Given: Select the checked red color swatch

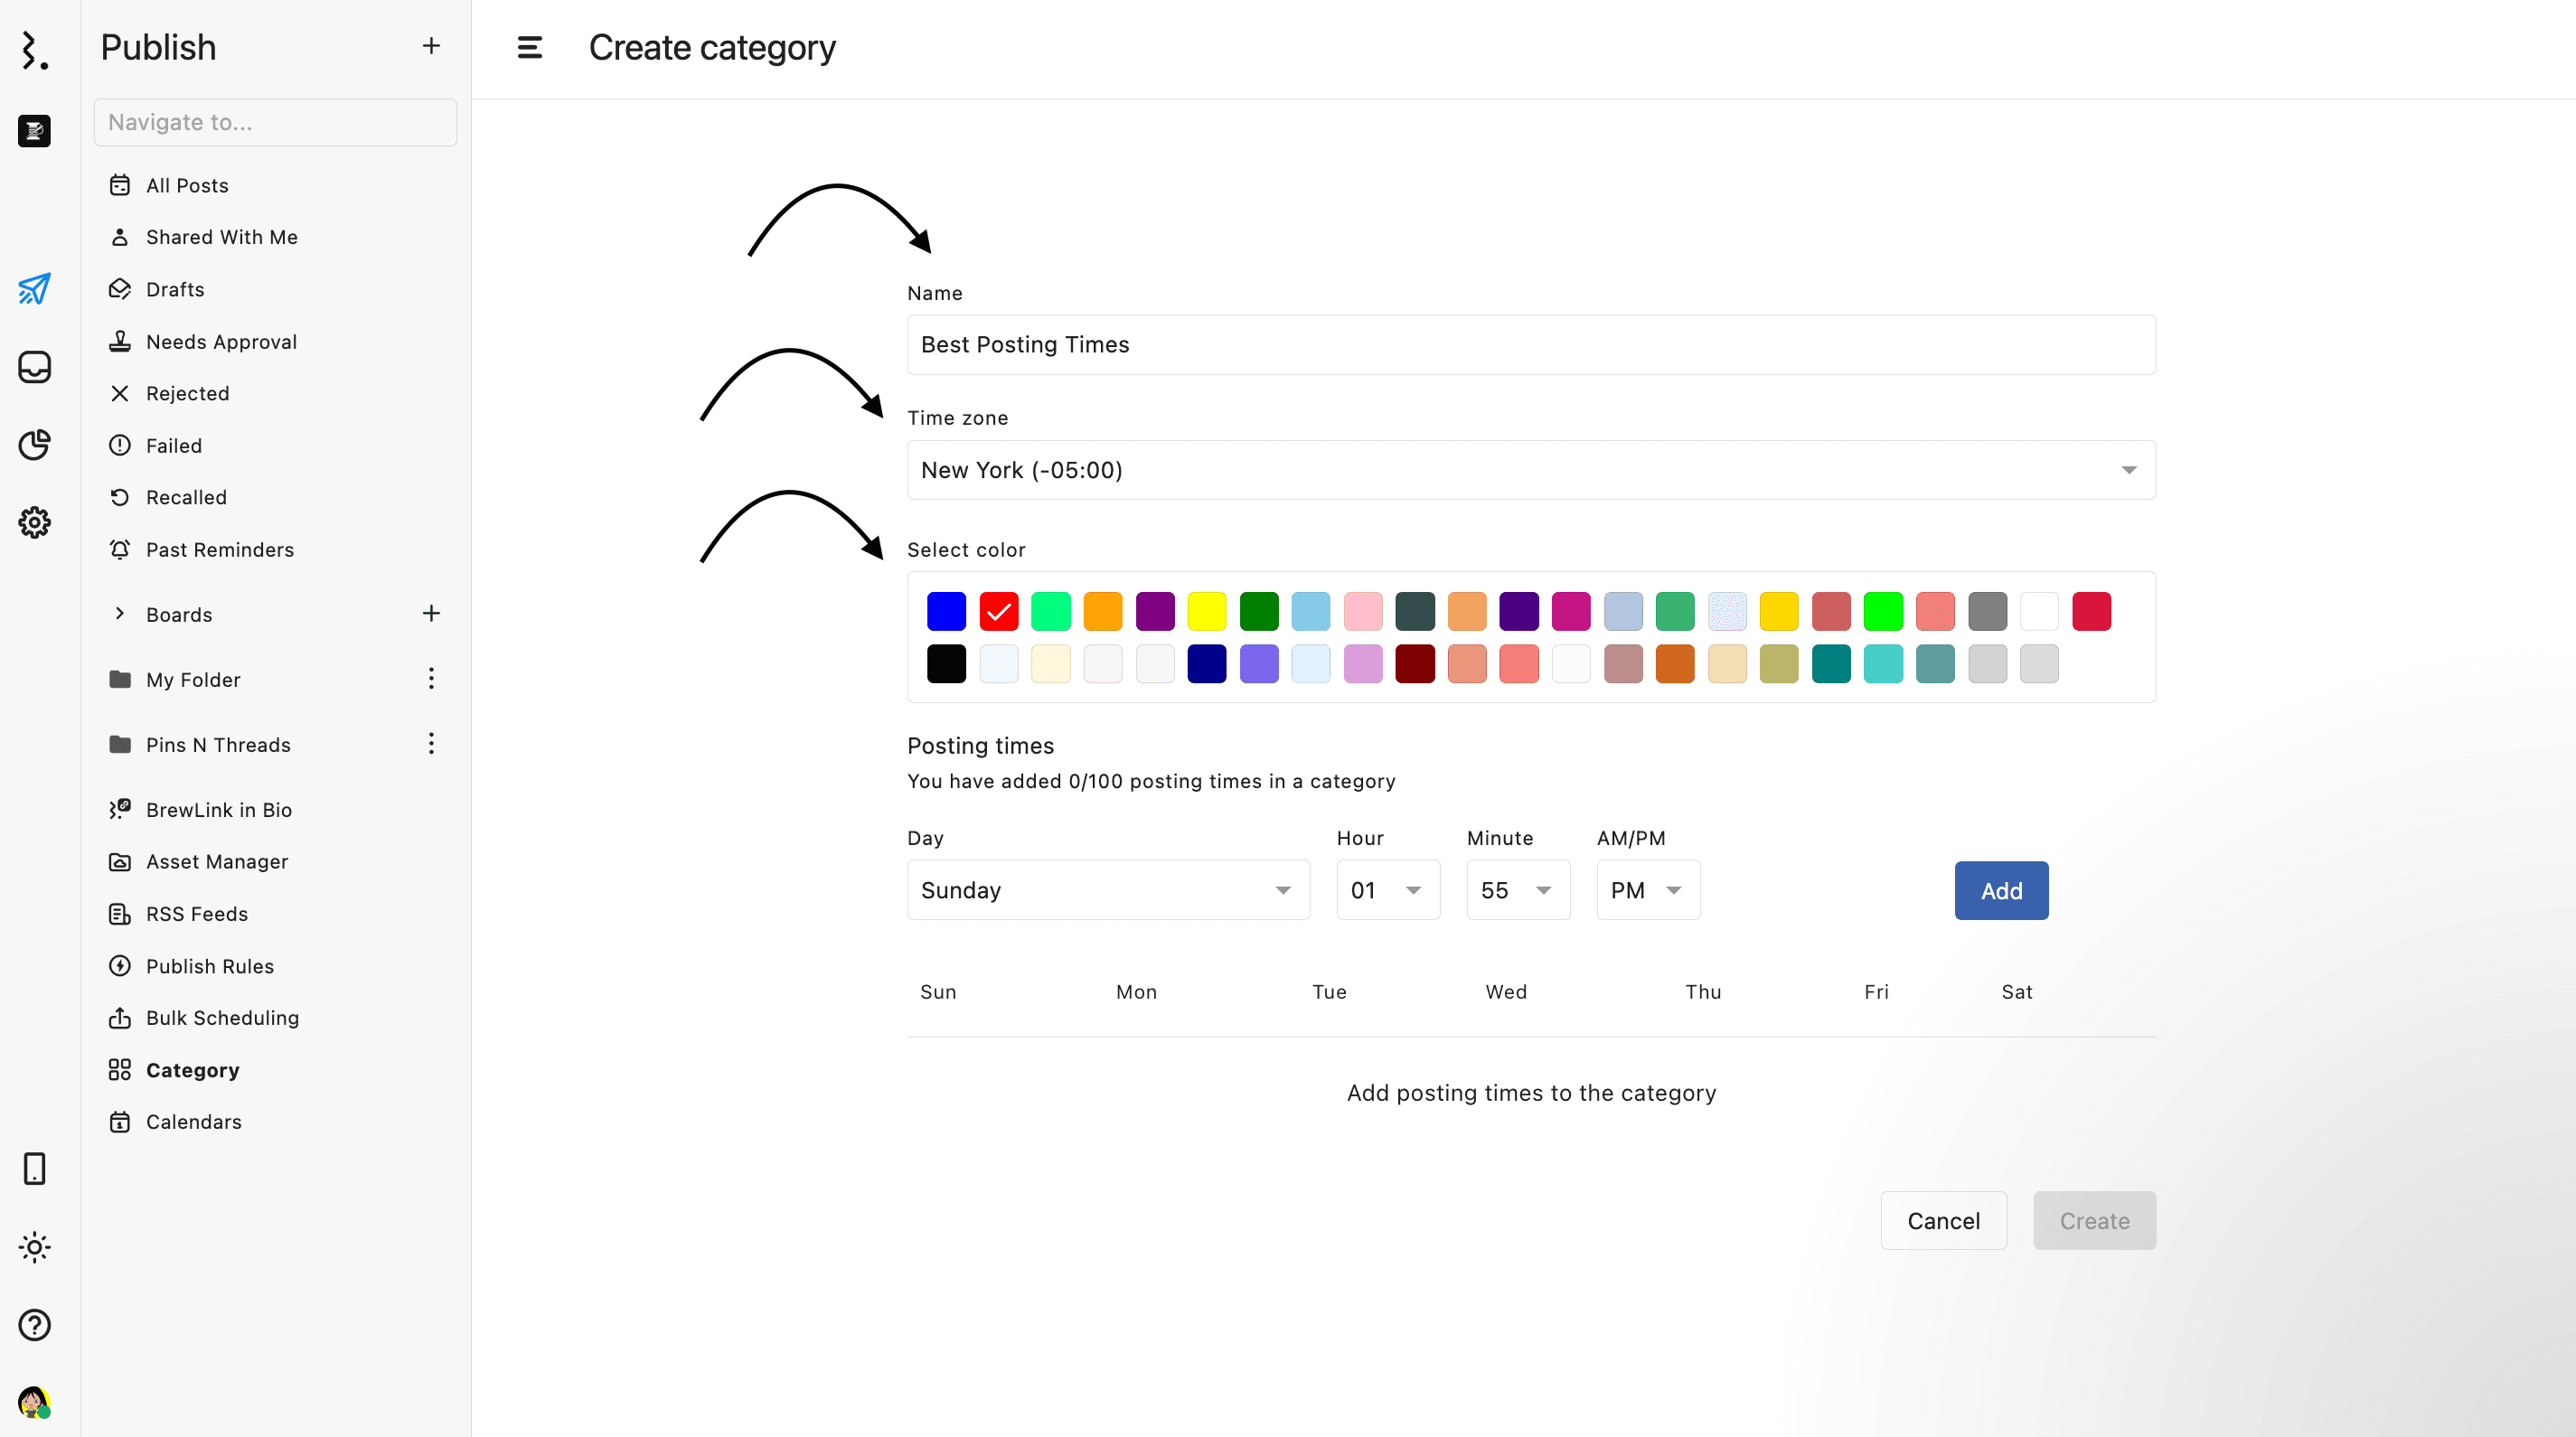Looking at the screenshot, I should point(998,611).
